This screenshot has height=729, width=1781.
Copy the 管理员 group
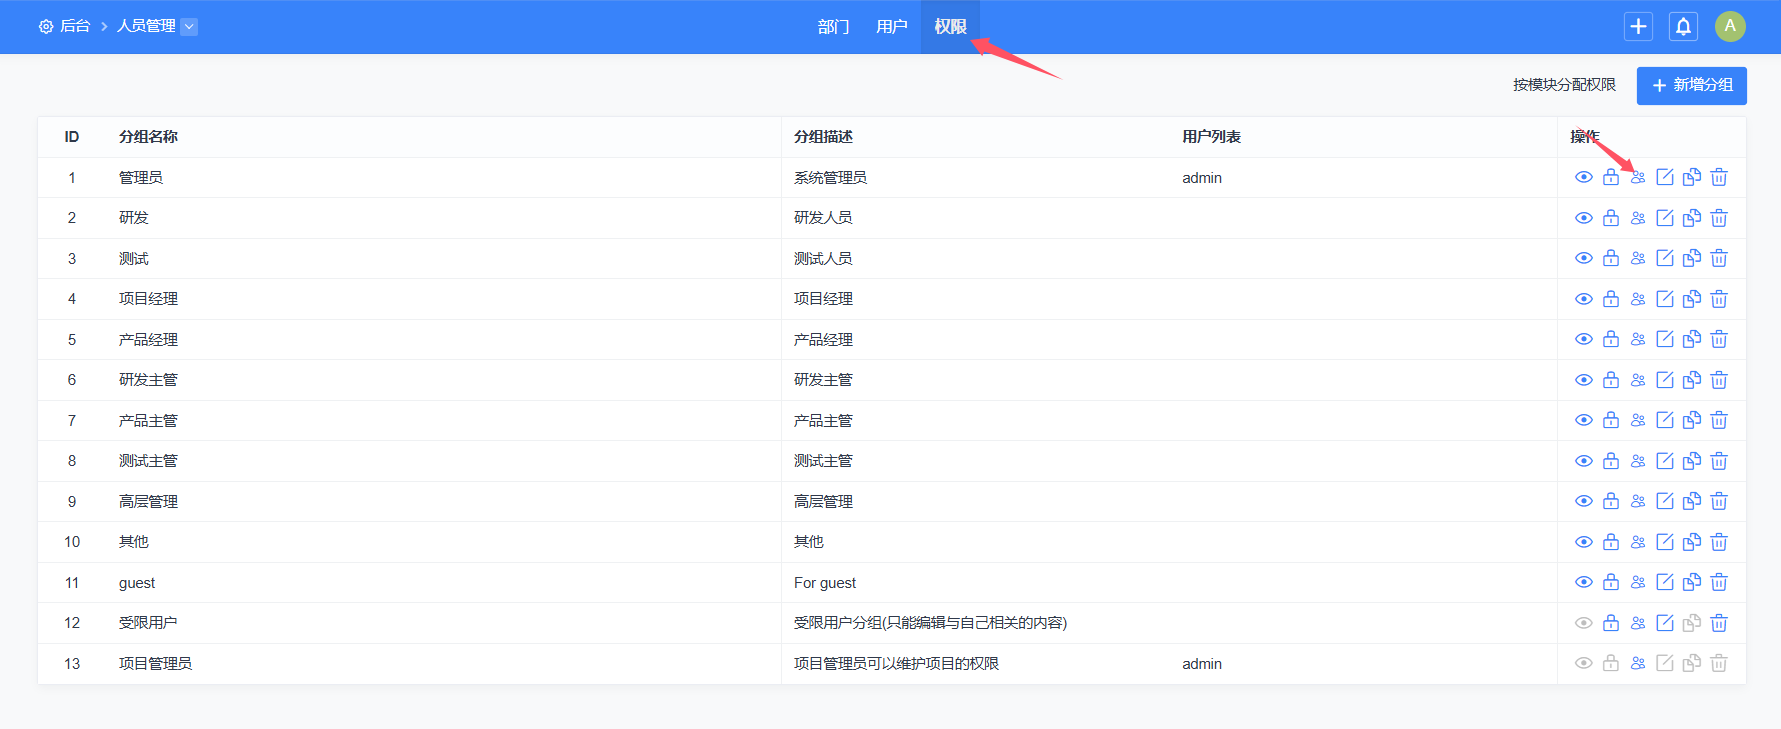click(x=1692, y=177)
